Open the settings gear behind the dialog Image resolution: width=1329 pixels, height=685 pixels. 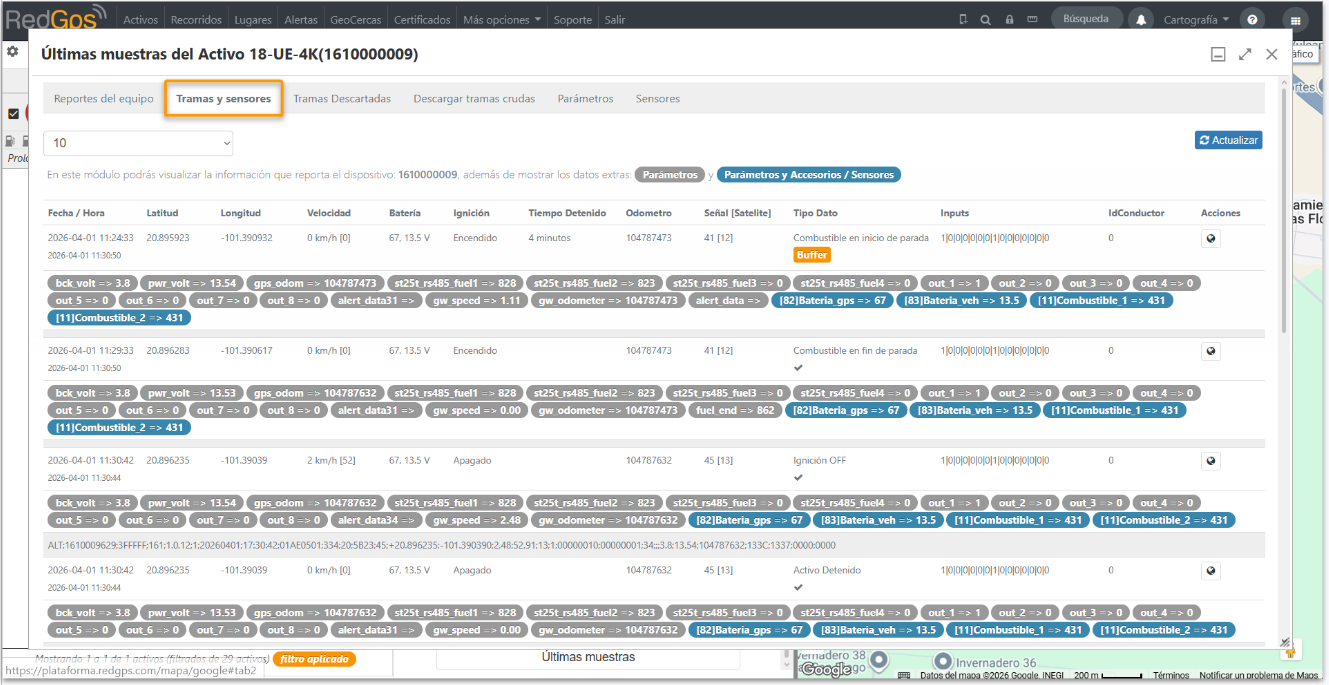tap(12, 51)
